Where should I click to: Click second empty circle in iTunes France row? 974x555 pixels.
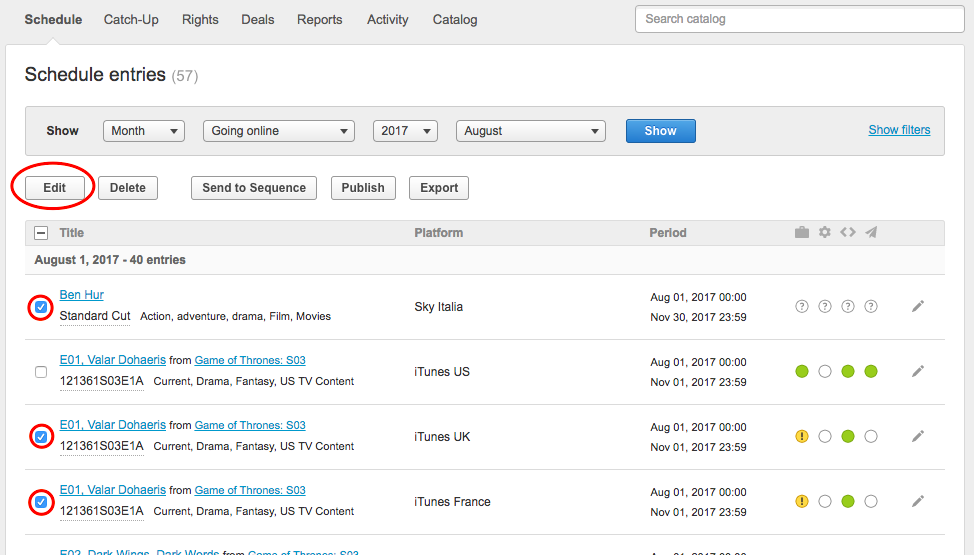coord(825,501)
